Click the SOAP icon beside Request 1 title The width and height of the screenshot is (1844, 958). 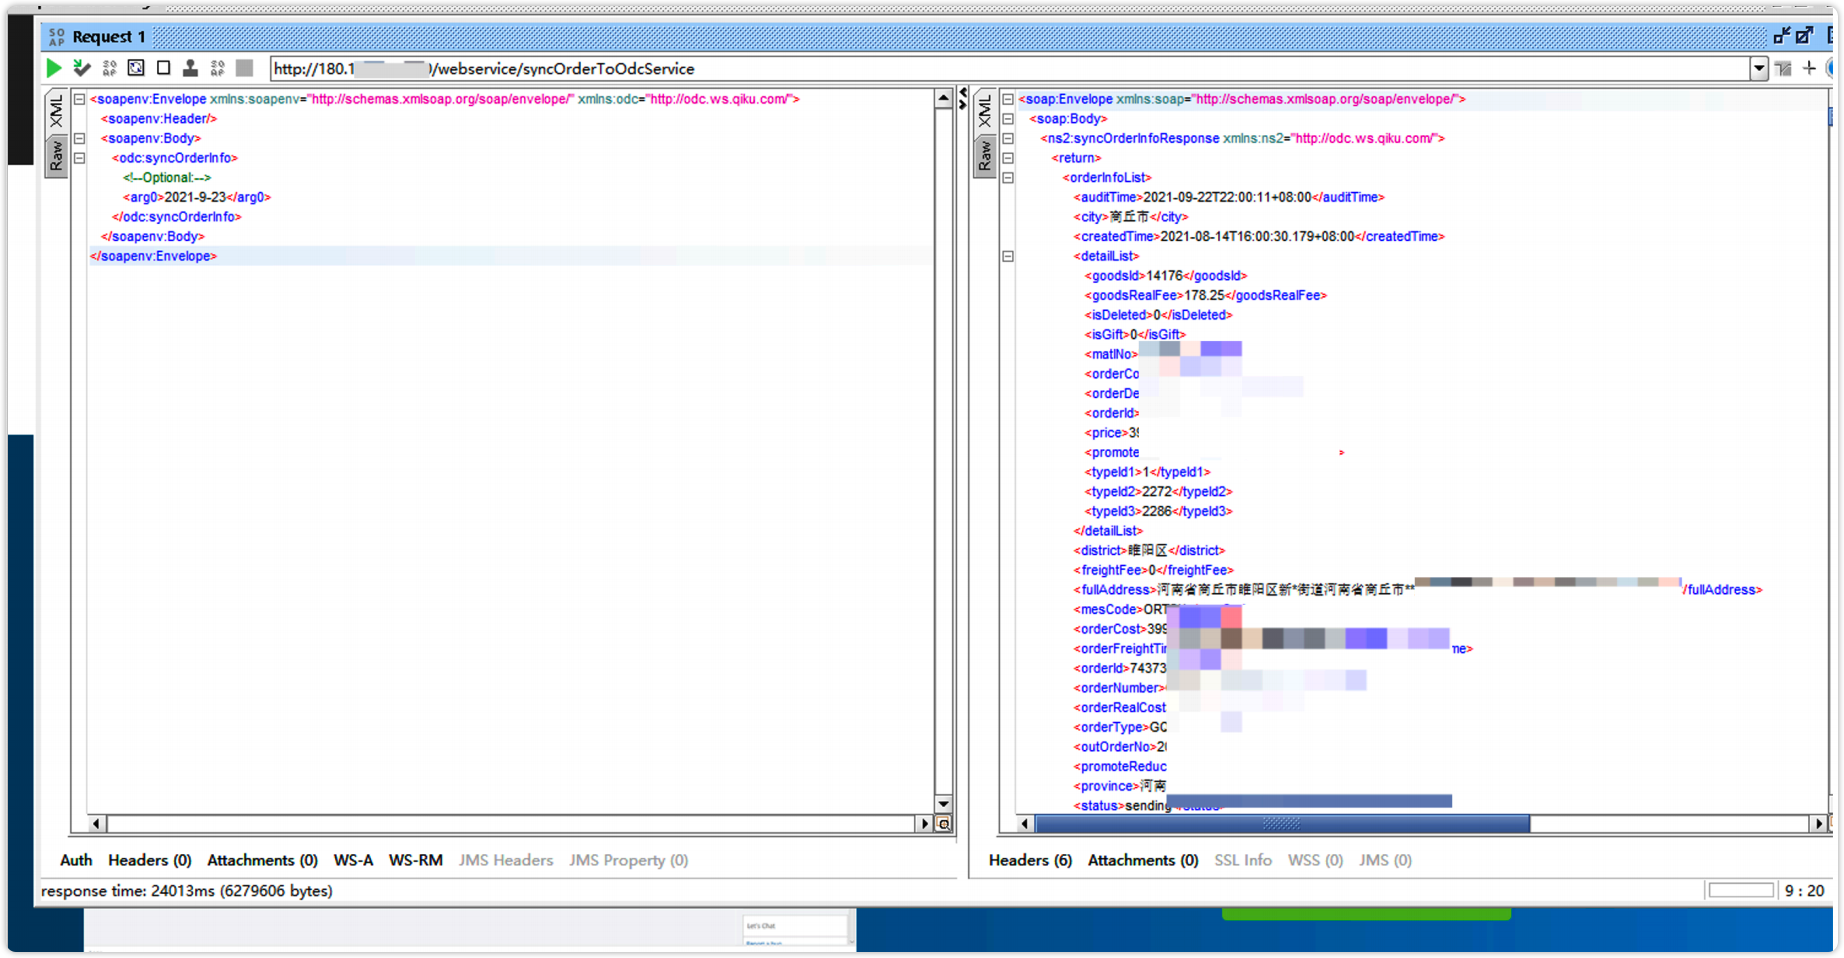[57, 37]
